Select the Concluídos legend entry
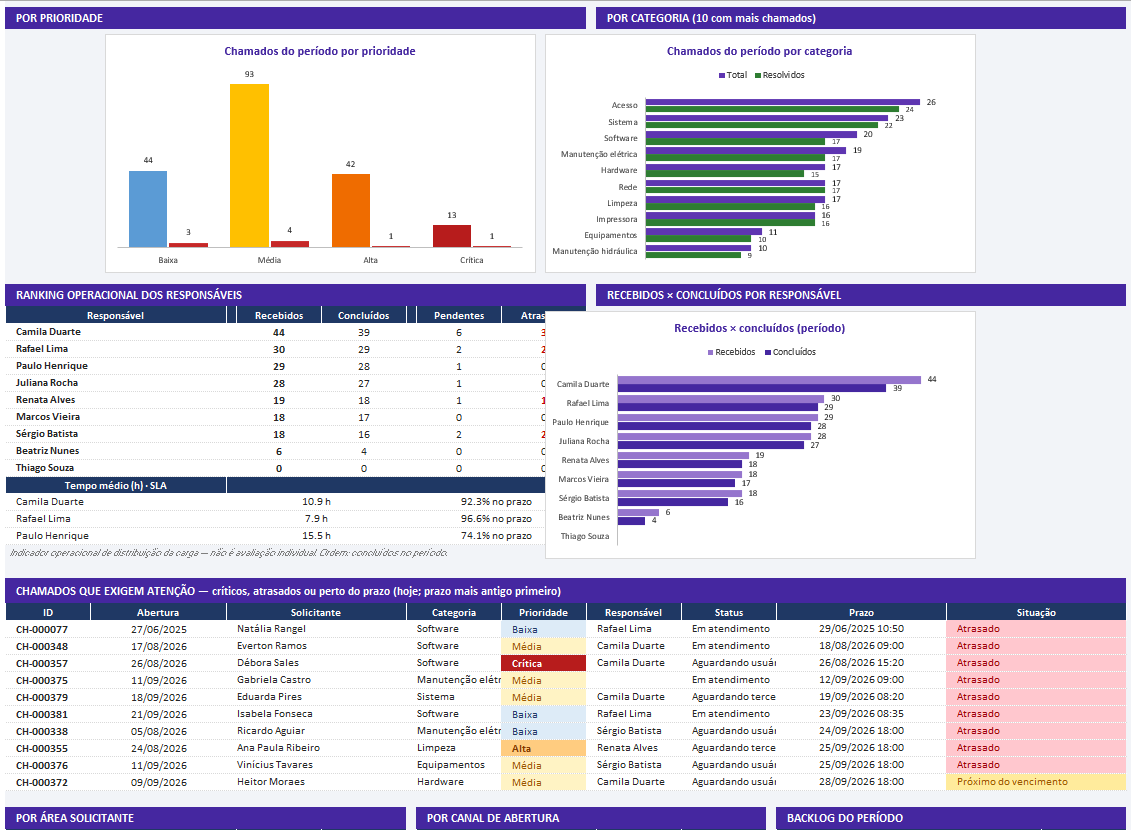The height and width of the screenshot is (830, 1131). click(791, 352)
